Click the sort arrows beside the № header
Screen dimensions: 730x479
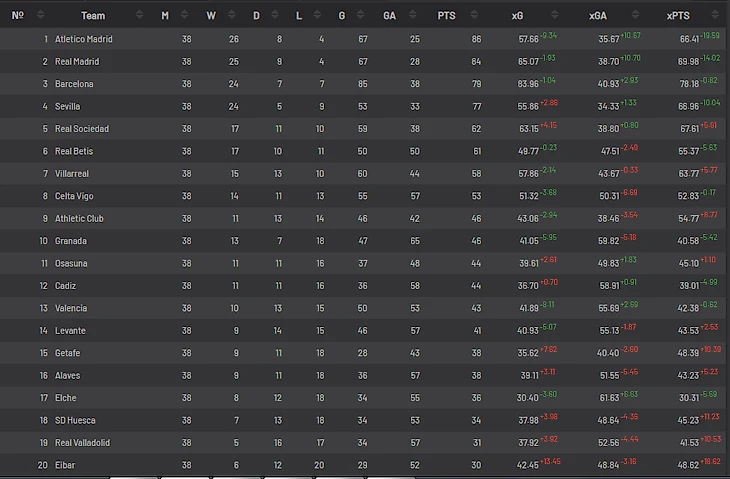(40, 15)
